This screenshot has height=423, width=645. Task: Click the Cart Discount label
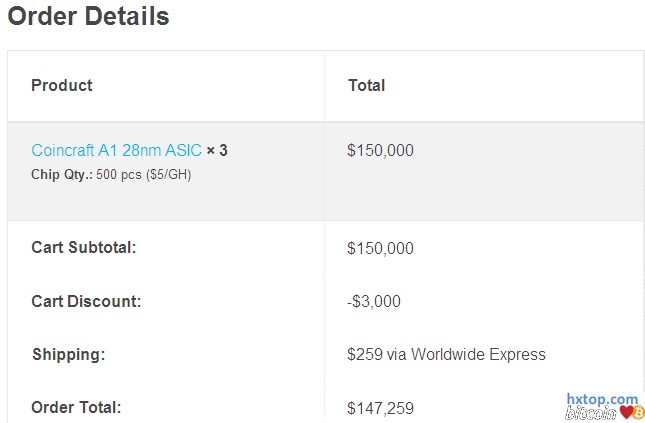[x=86, y=301]
